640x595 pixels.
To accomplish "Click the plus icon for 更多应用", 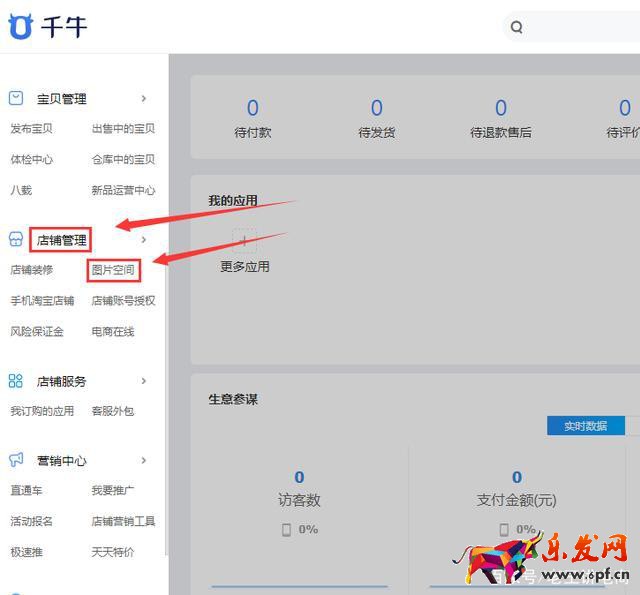I will pos(244,241).
